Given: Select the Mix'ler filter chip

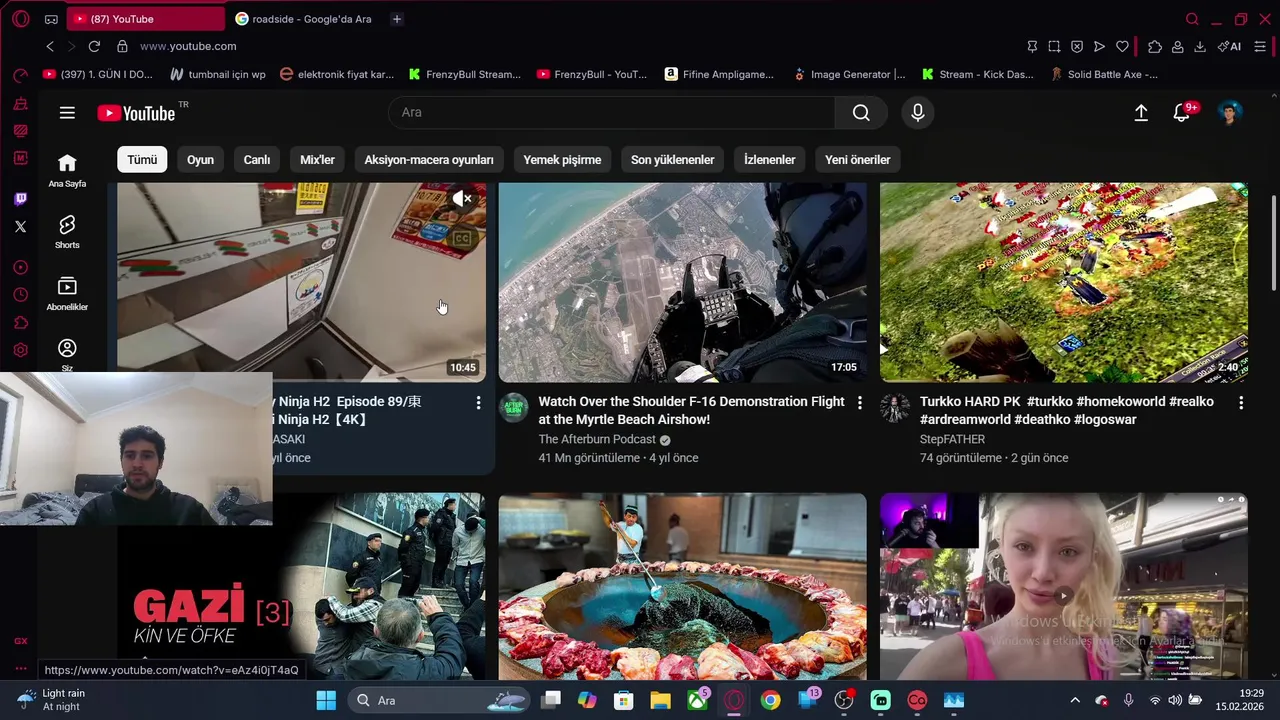Looking at the screenshot, I should (318, 160).
